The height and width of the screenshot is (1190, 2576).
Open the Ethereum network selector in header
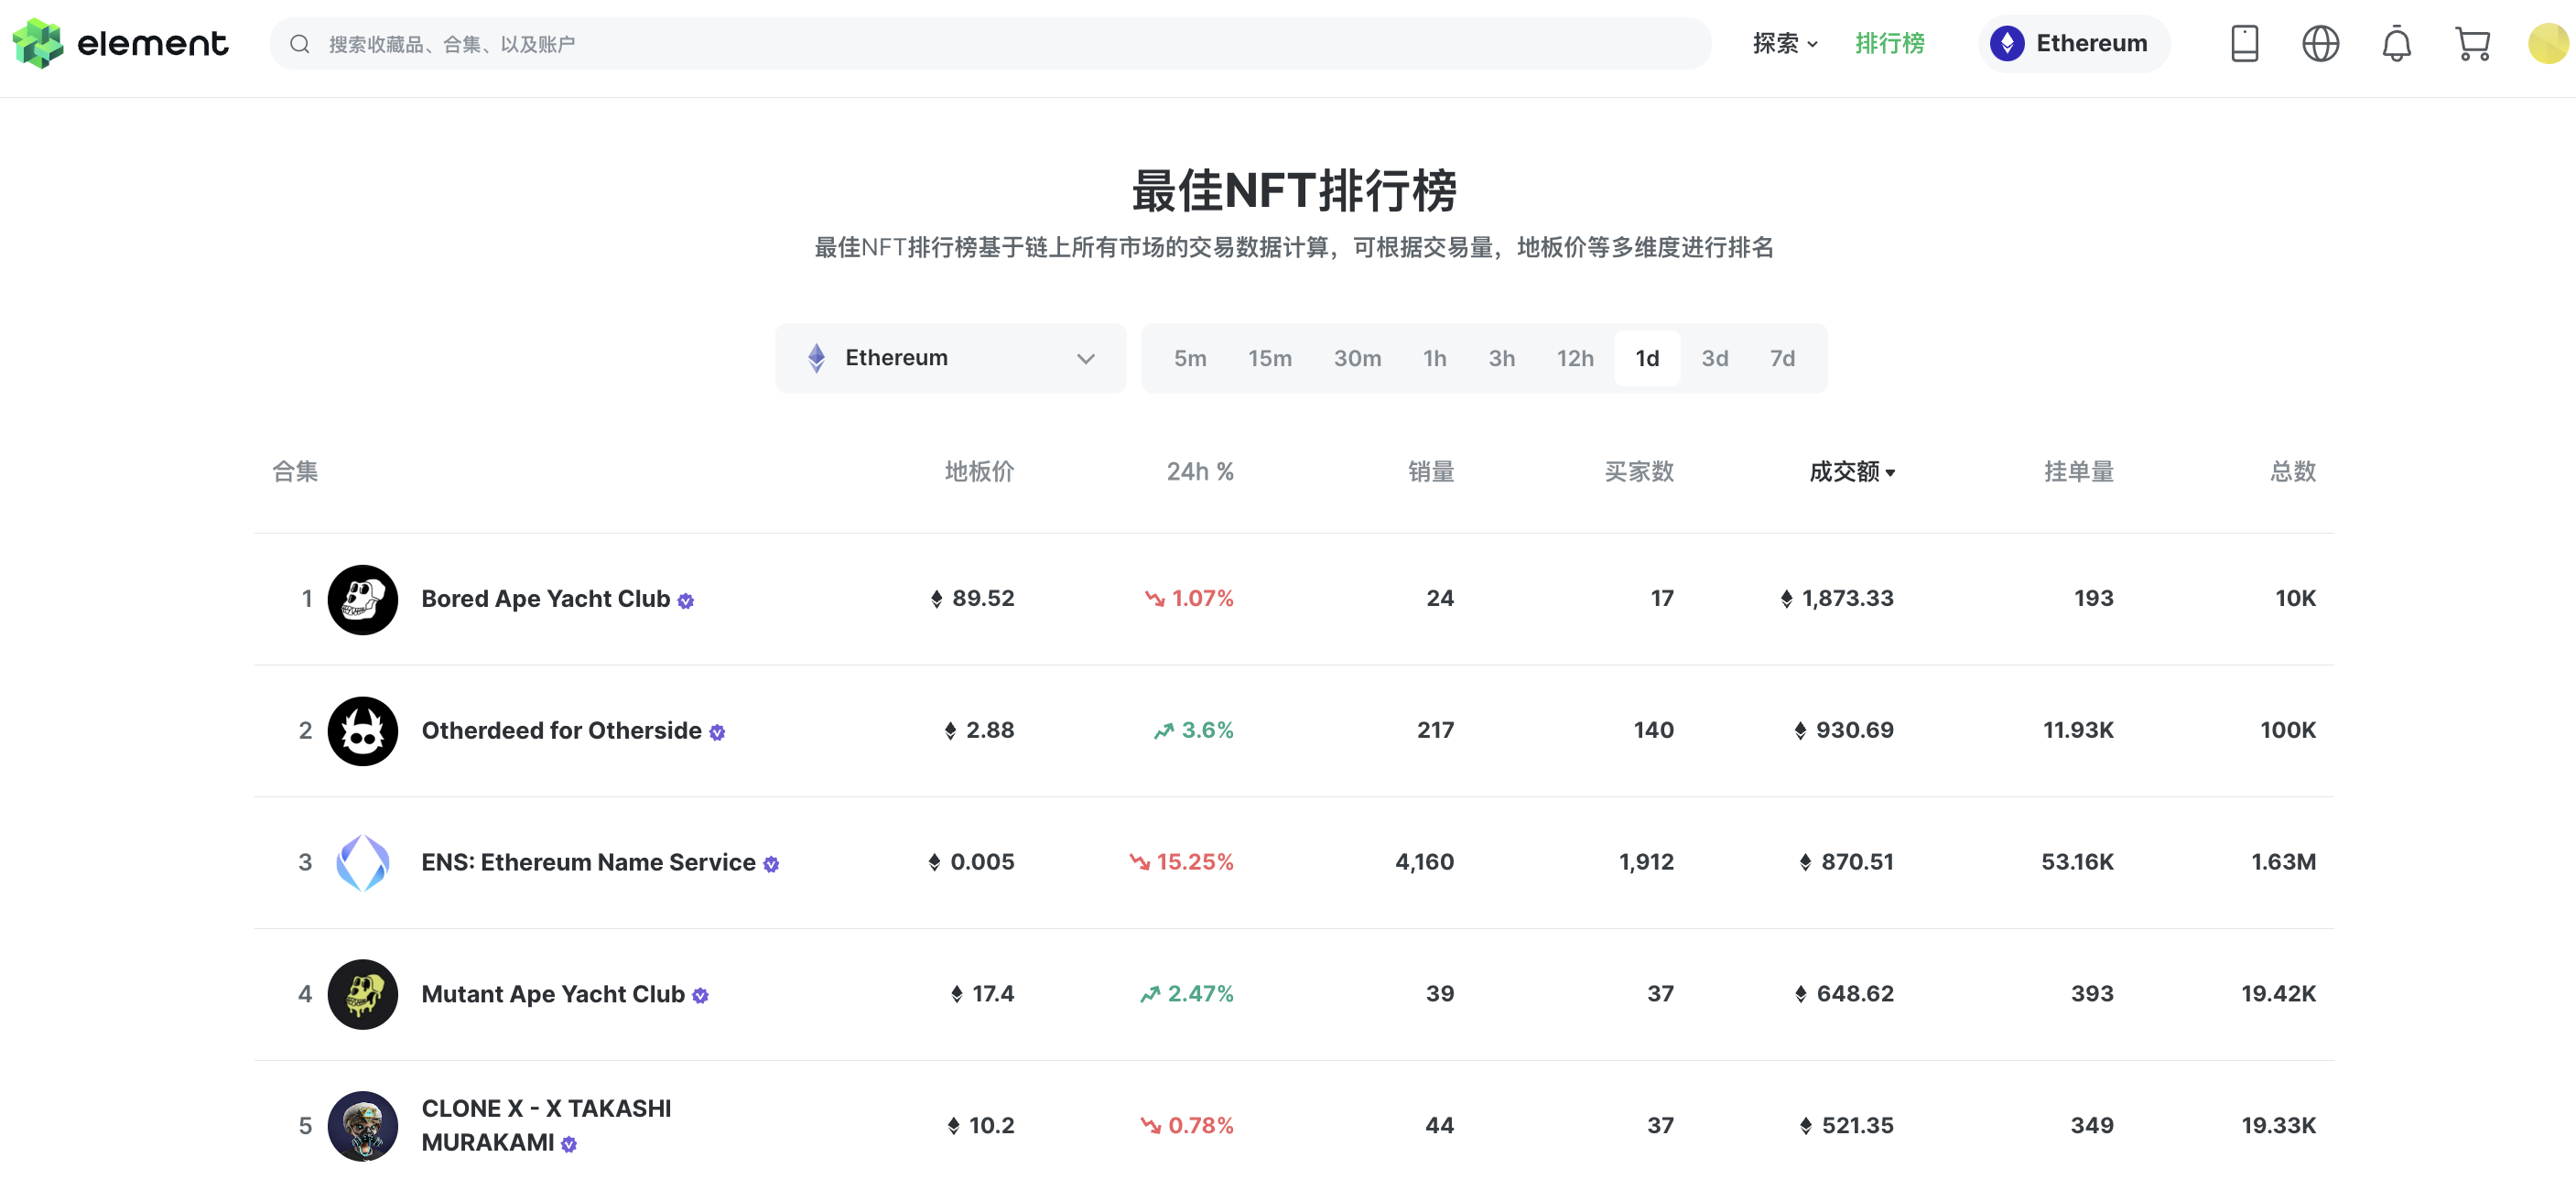click(2073, 43)
